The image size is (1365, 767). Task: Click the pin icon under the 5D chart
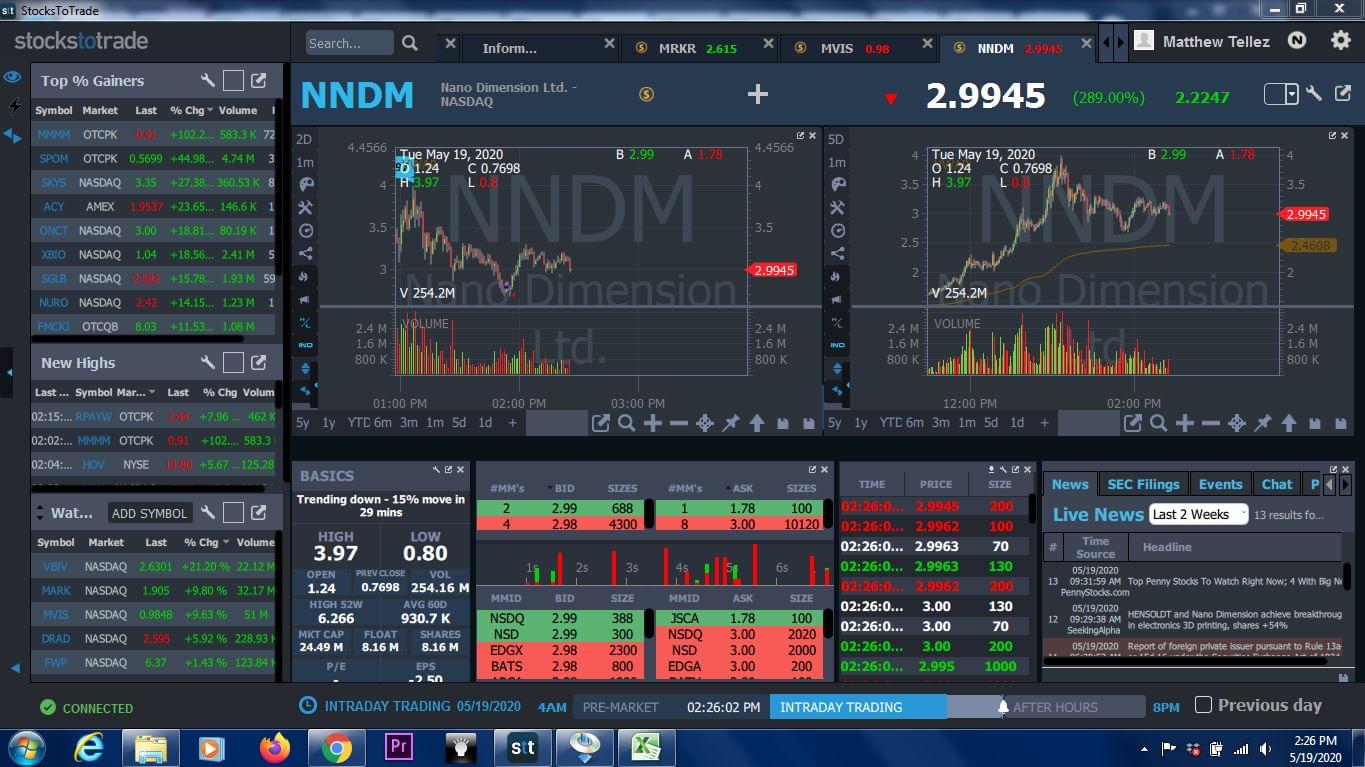(1263, 423)
